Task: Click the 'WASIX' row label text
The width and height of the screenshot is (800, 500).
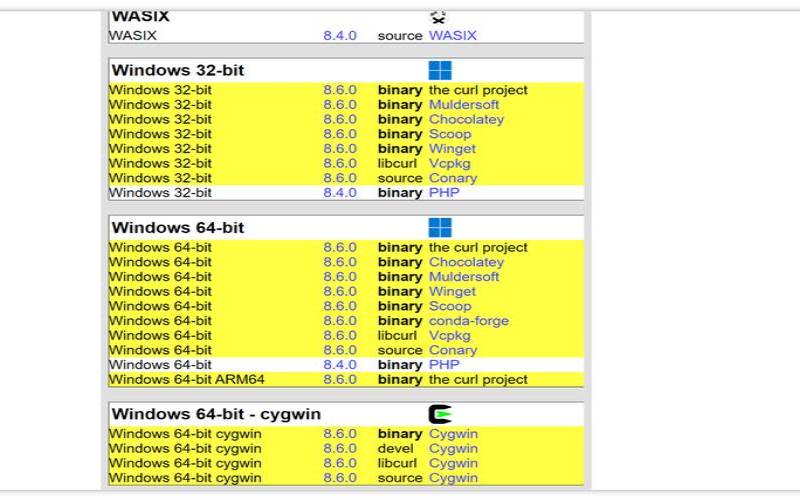Action: (133, 35)
